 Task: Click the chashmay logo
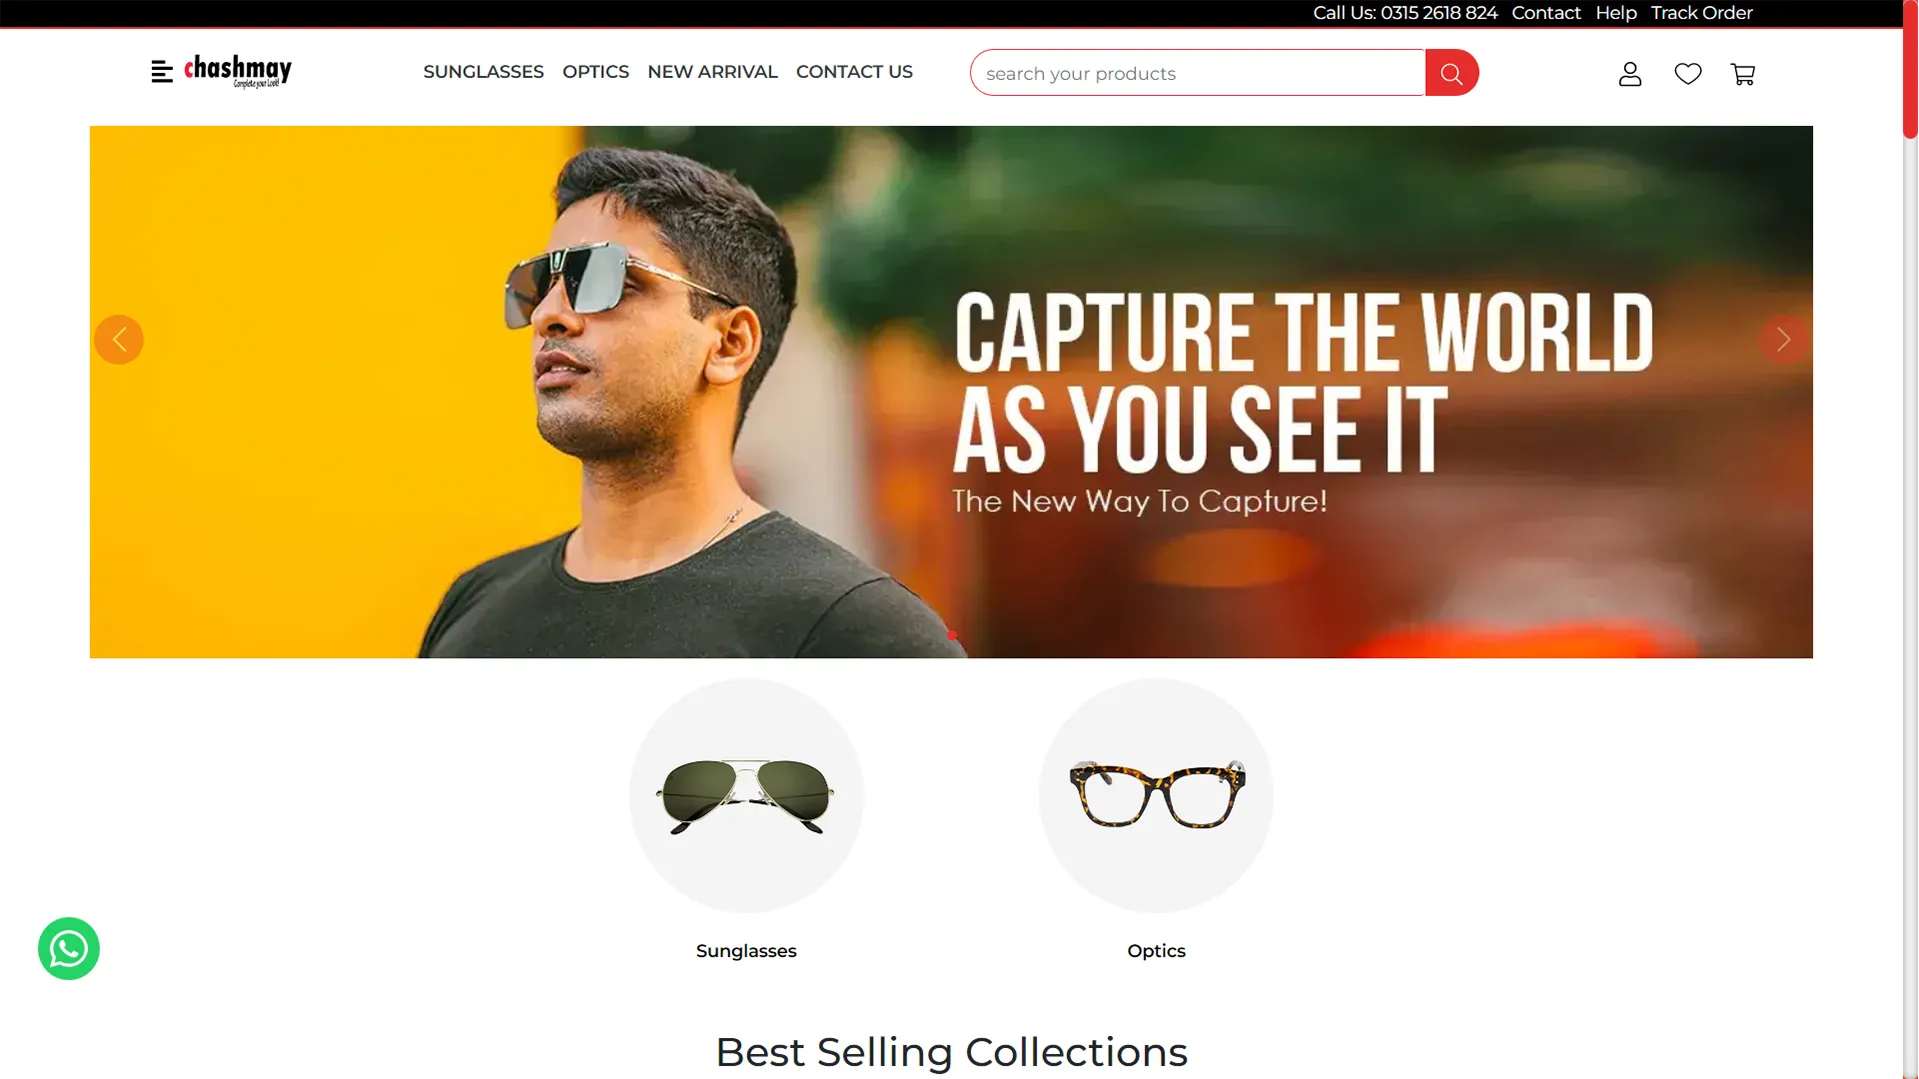coord(238,71)
